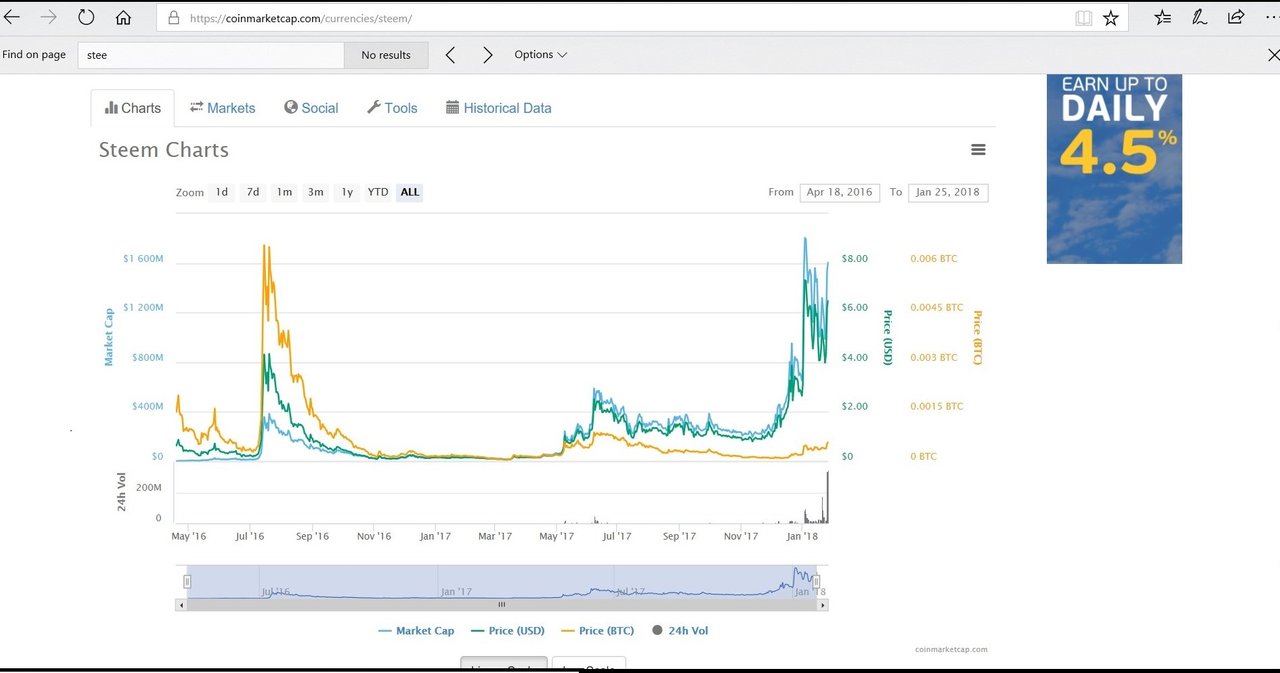The image size is (1280, 673).
Task: Close the Find on page bar
Action: 1272,55
